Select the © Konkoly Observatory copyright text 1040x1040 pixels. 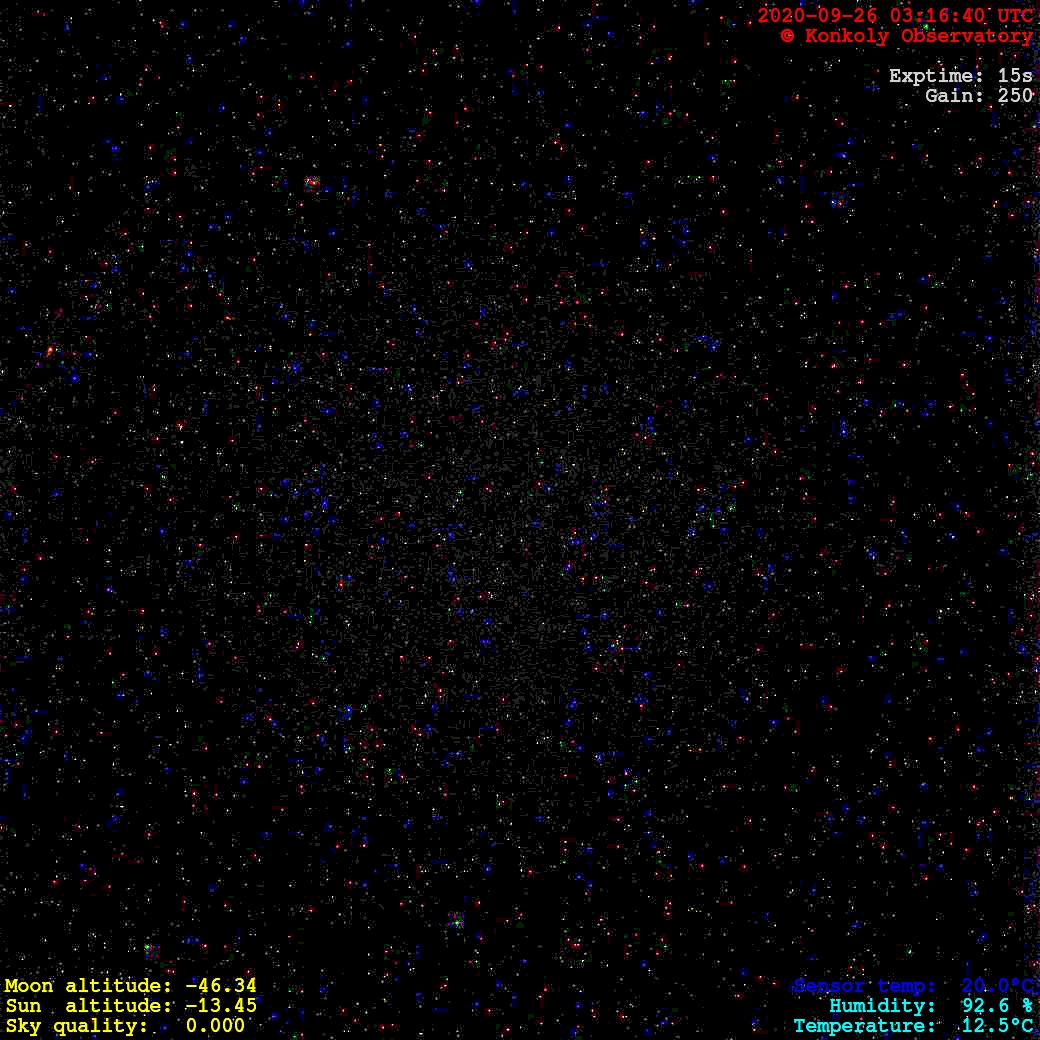click(906, 36)
